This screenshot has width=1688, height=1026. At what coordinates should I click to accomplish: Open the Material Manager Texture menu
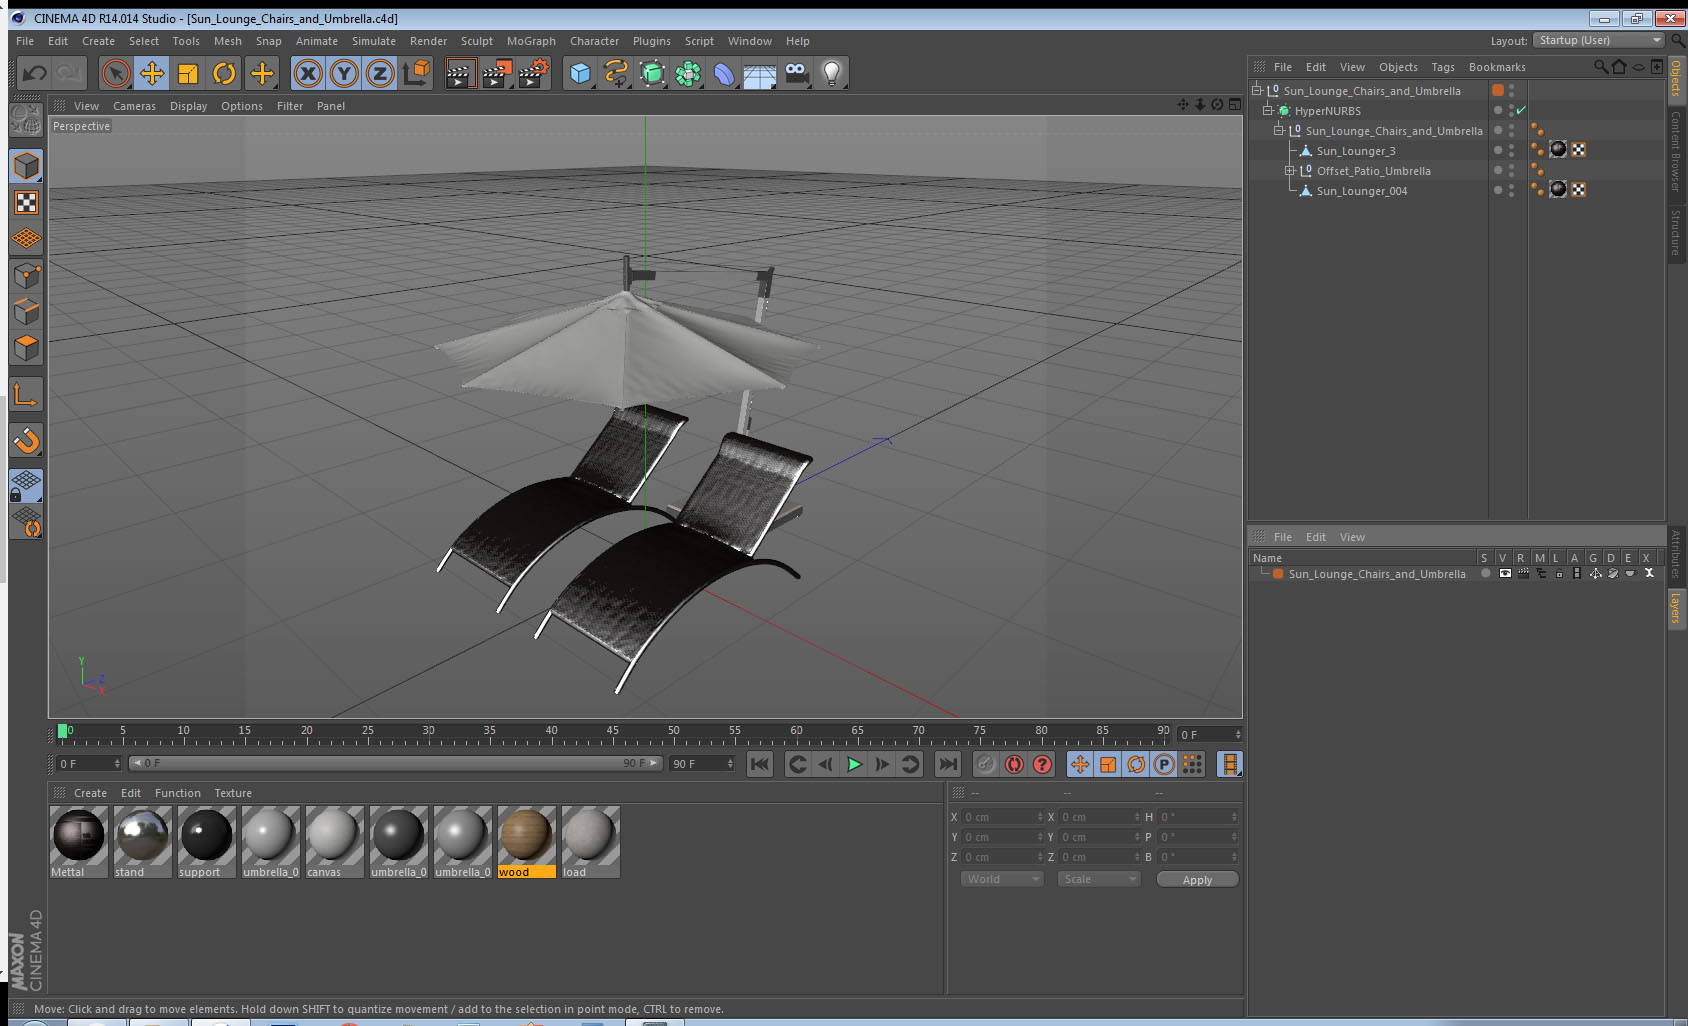[x=233, y=793]
